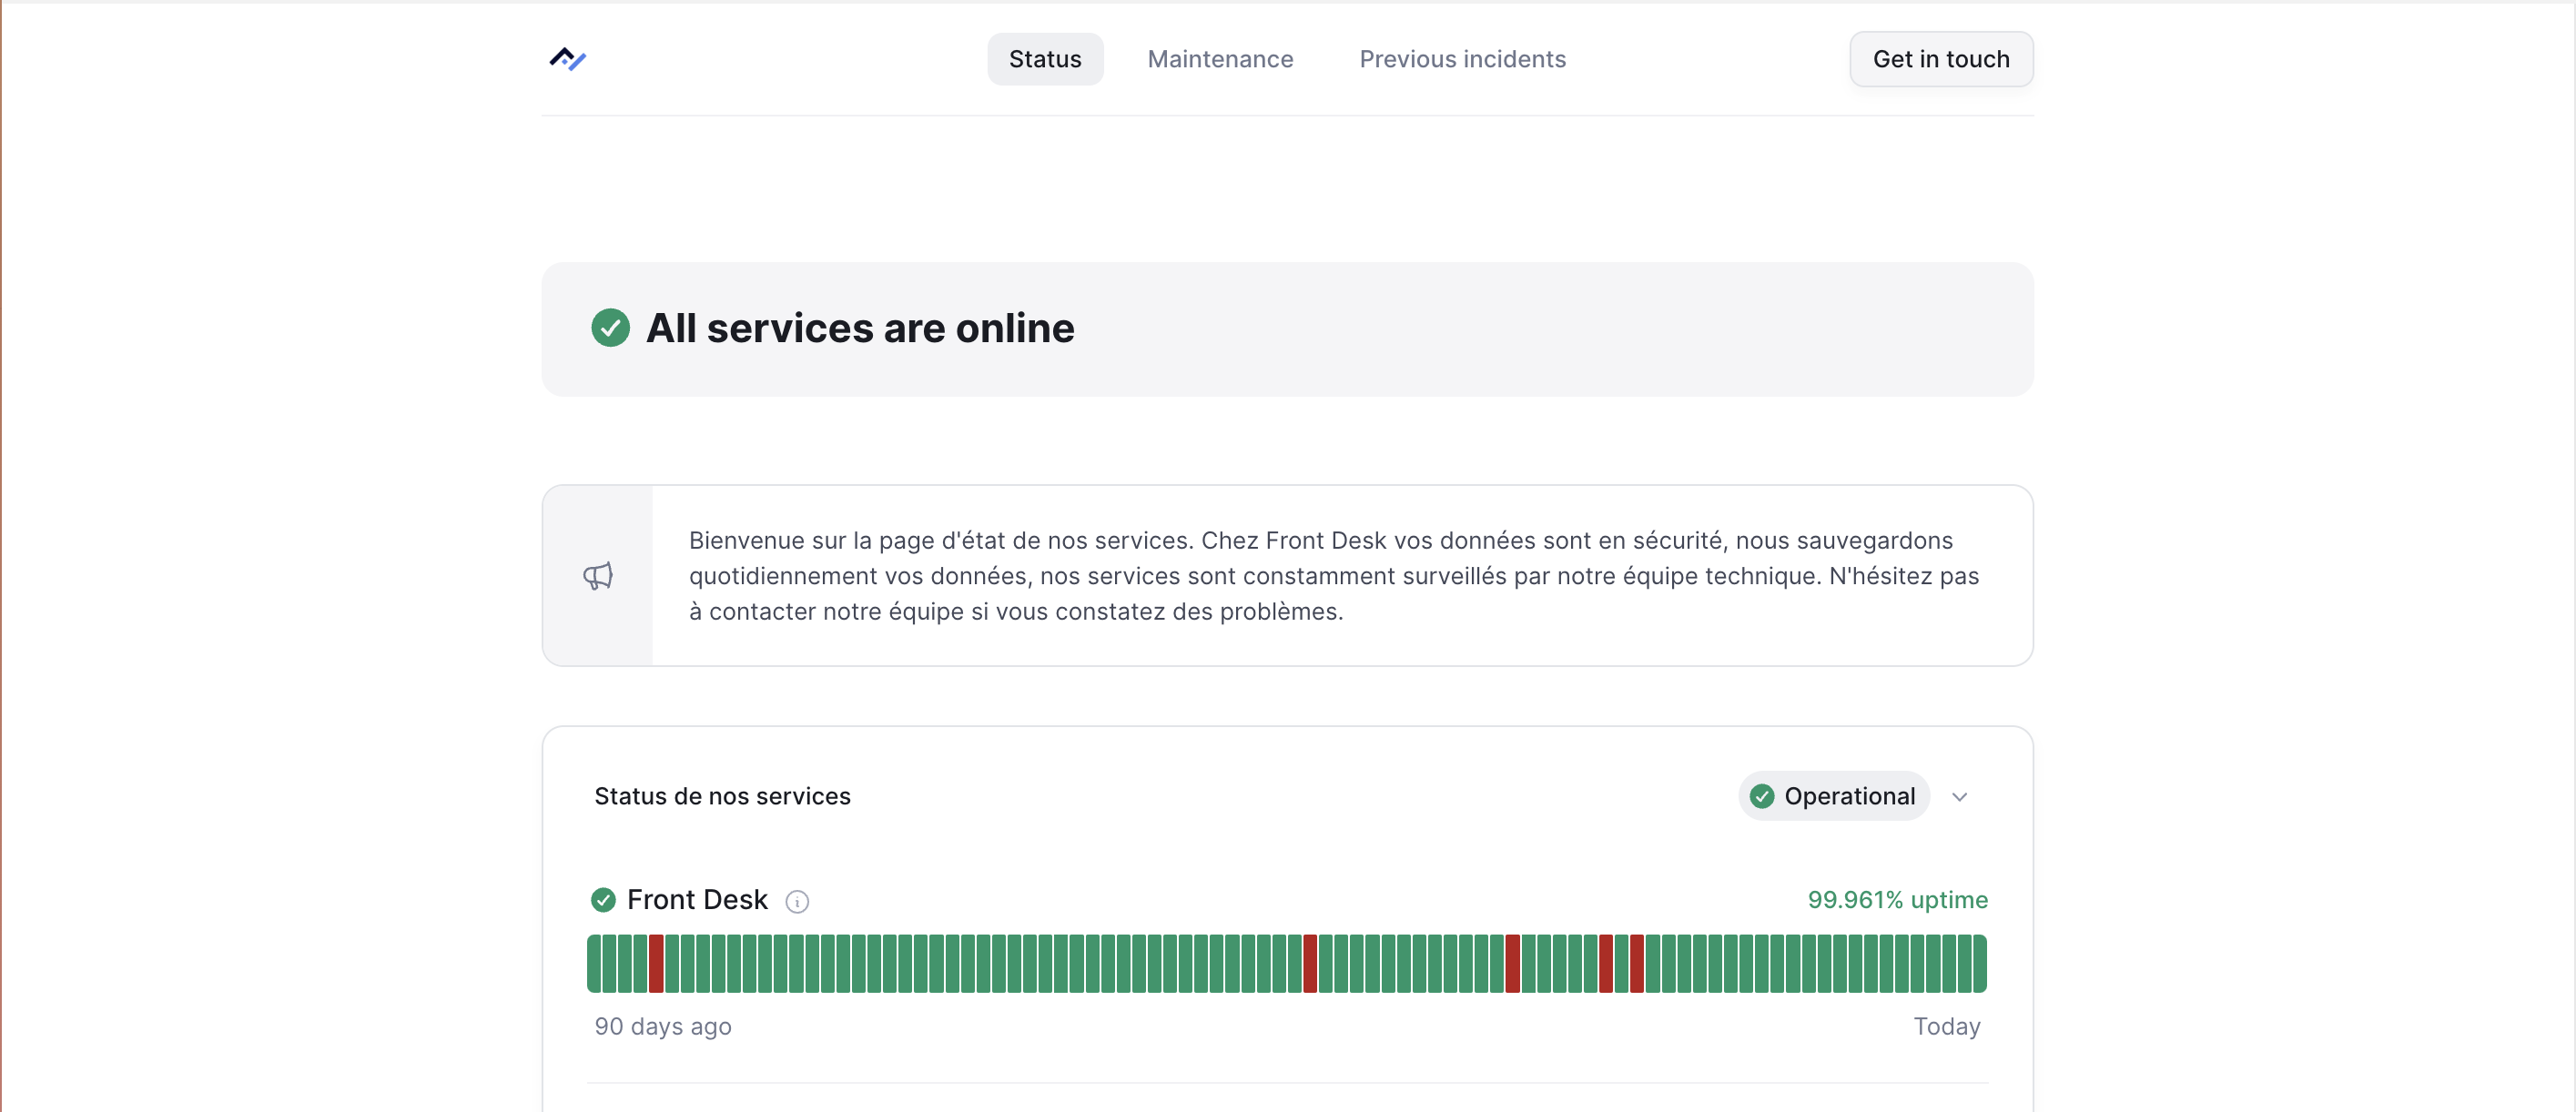
Task: Click the Front Desk green status check
Action: click(x=603, y=900)
